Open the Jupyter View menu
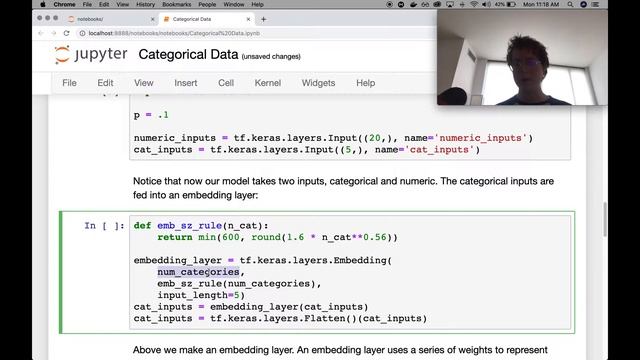The width and height of the screenshot is (640, 360). 144,83
